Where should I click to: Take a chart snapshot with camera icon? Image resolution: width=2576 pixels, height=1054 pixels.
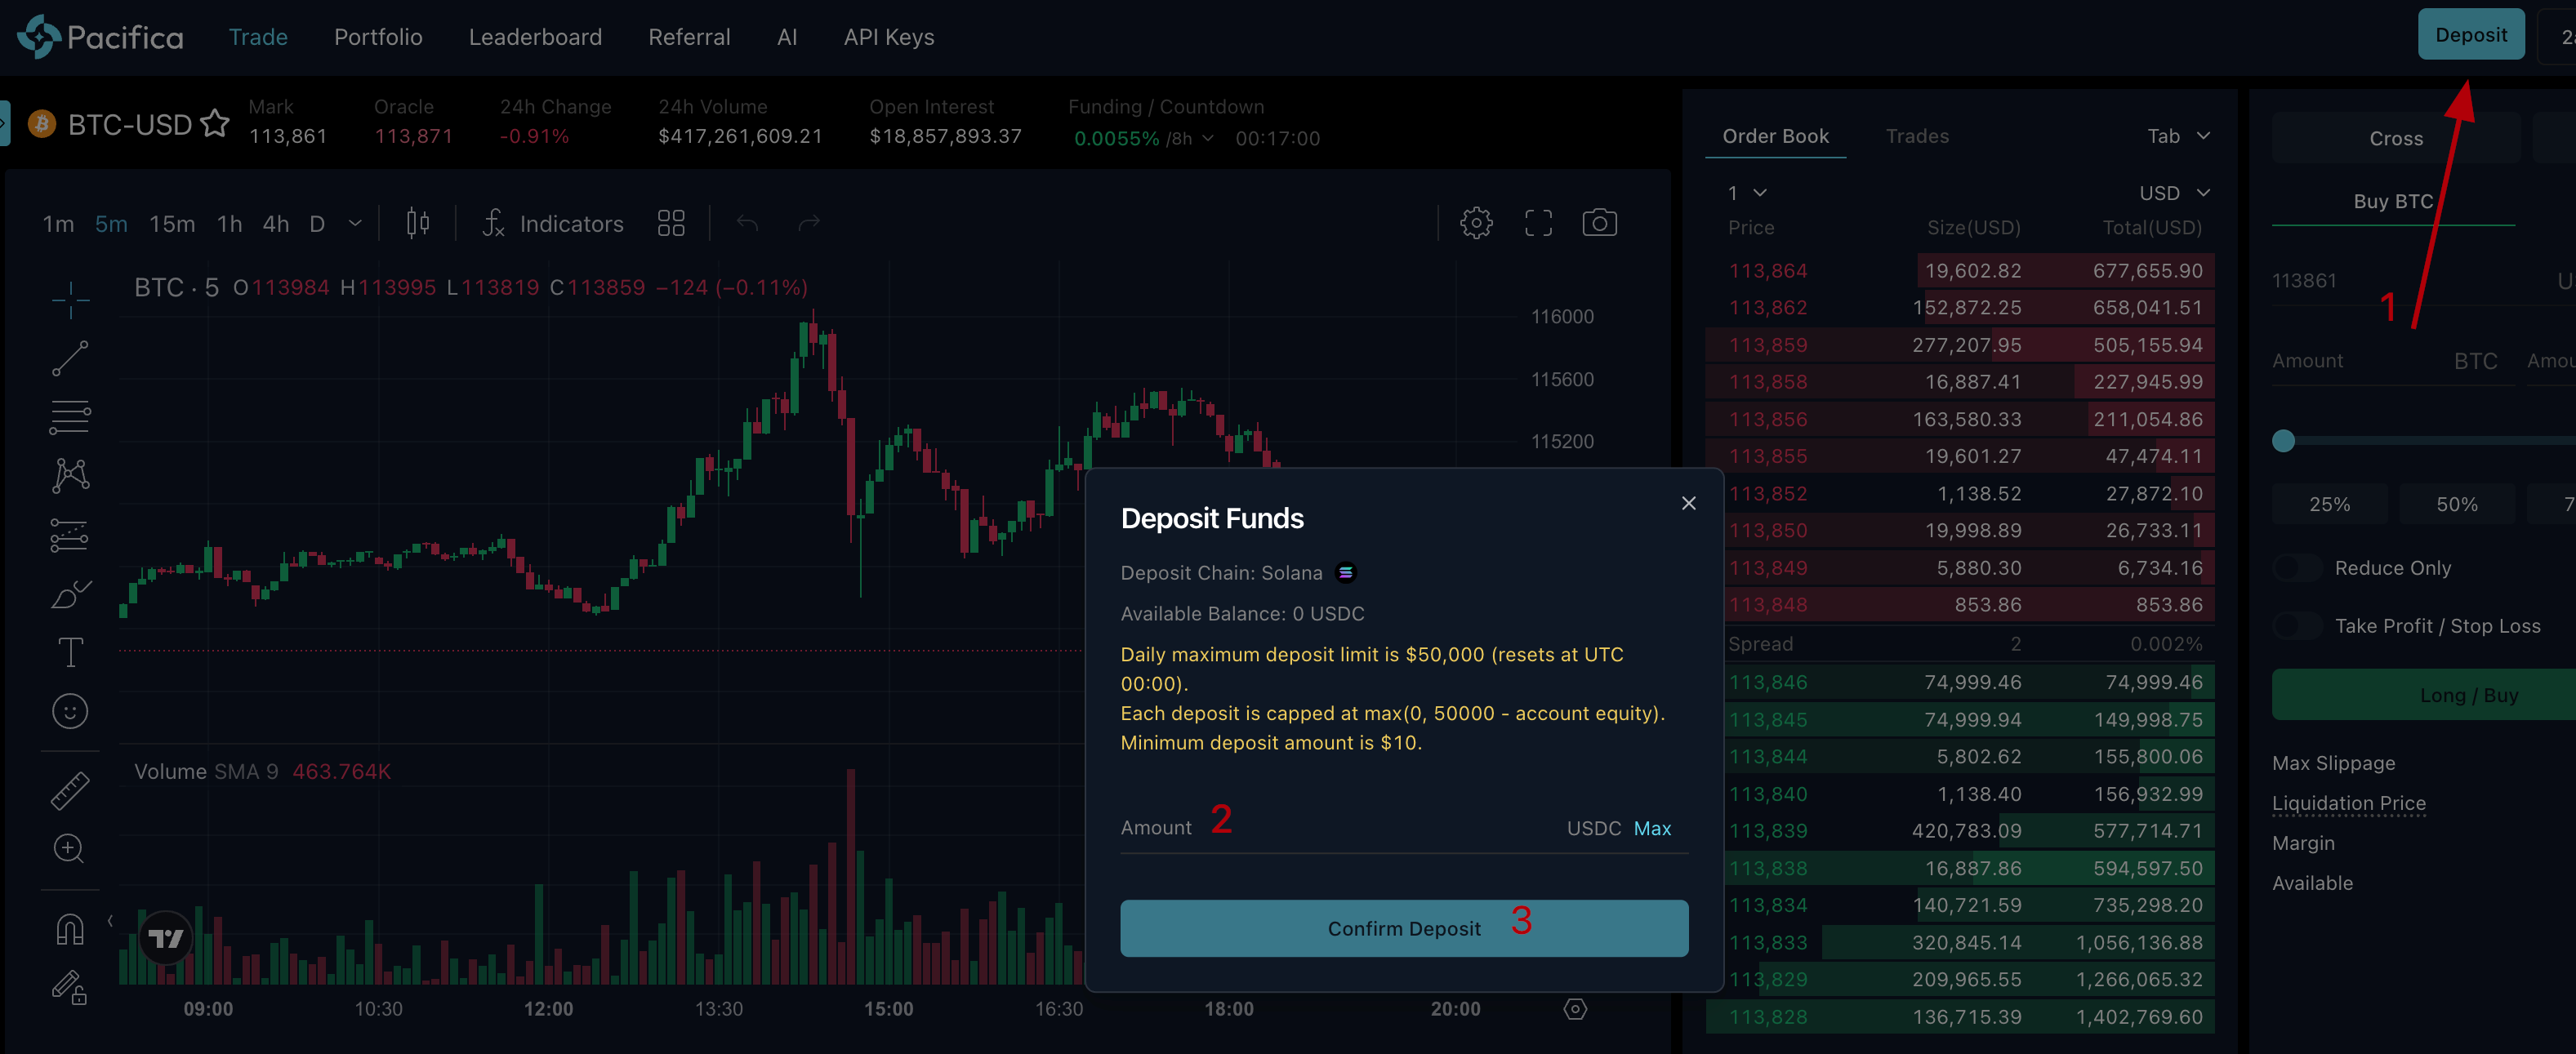[x=1599, y=223]
